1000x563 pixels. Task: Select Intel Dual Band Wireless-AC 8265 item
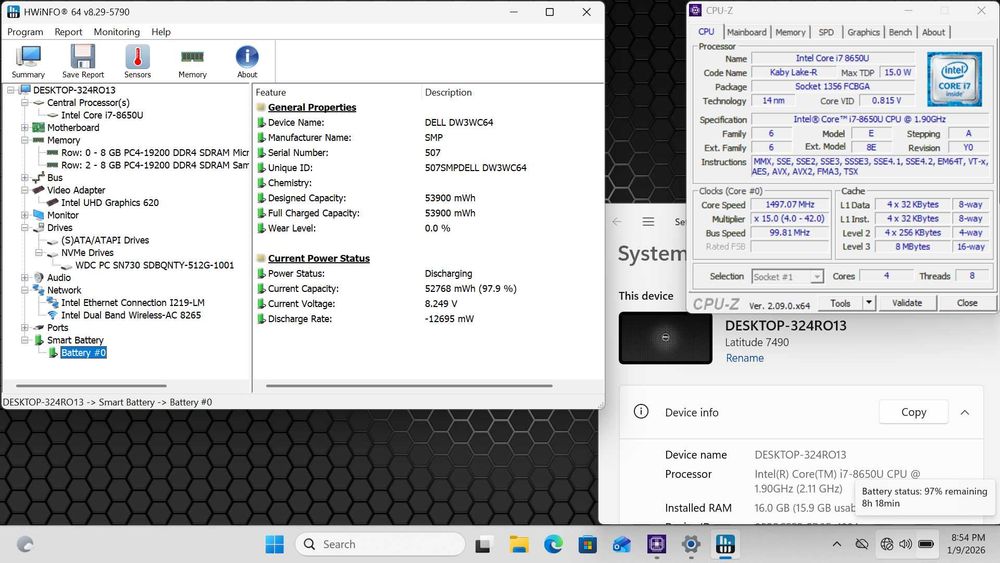click(131, 315)
